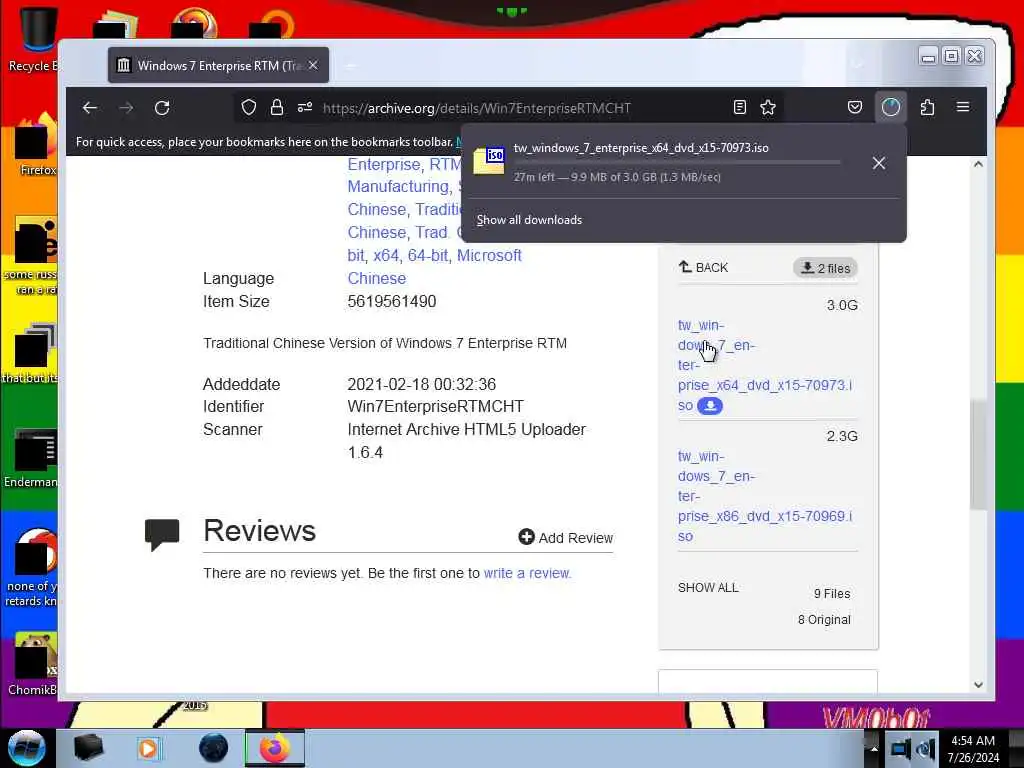Viewport: 1024px width, 768px height.
Task: Click the page scrollbar down arrow
Action: tap(978, 684)
